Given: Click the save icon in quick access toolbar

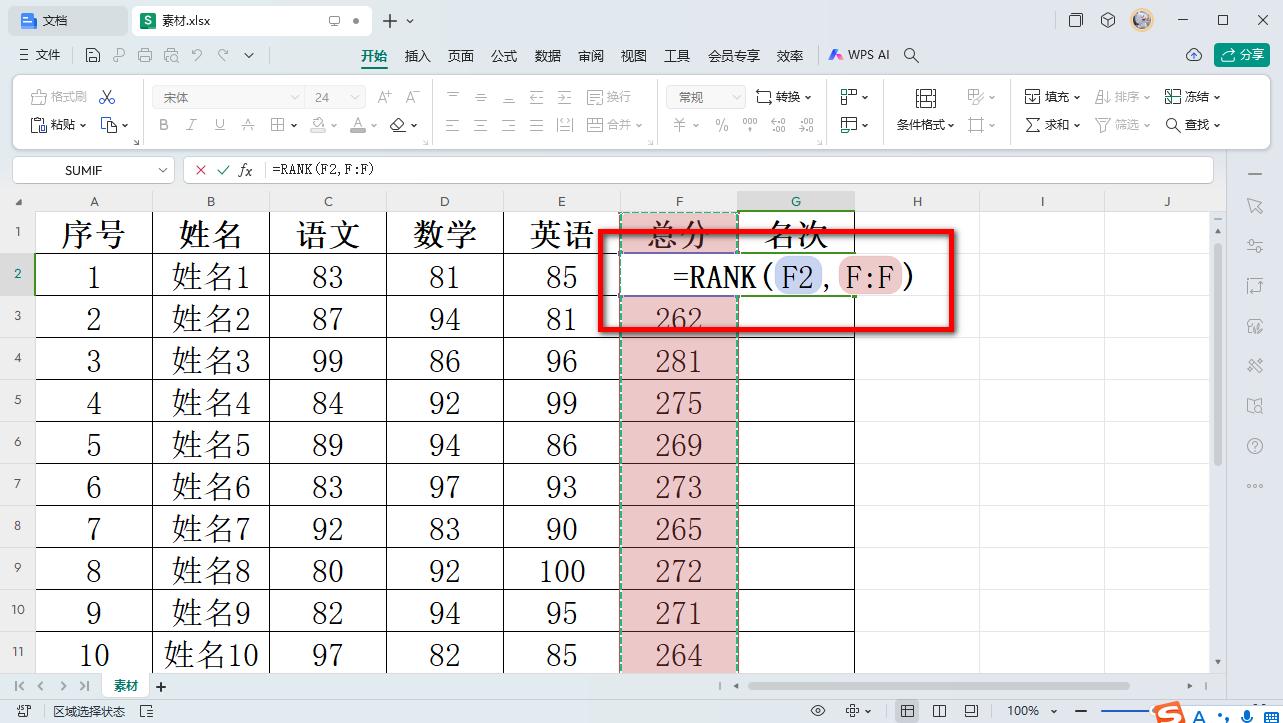Looking at the screenshot, I should click(x=93, y=56).
